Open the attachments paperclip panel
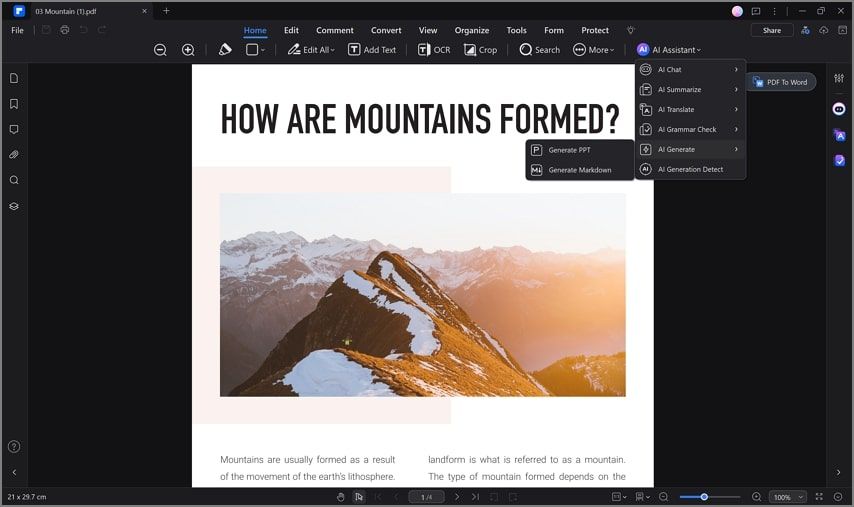The height and width of the screenshot is (507, 854). [14, 155]
